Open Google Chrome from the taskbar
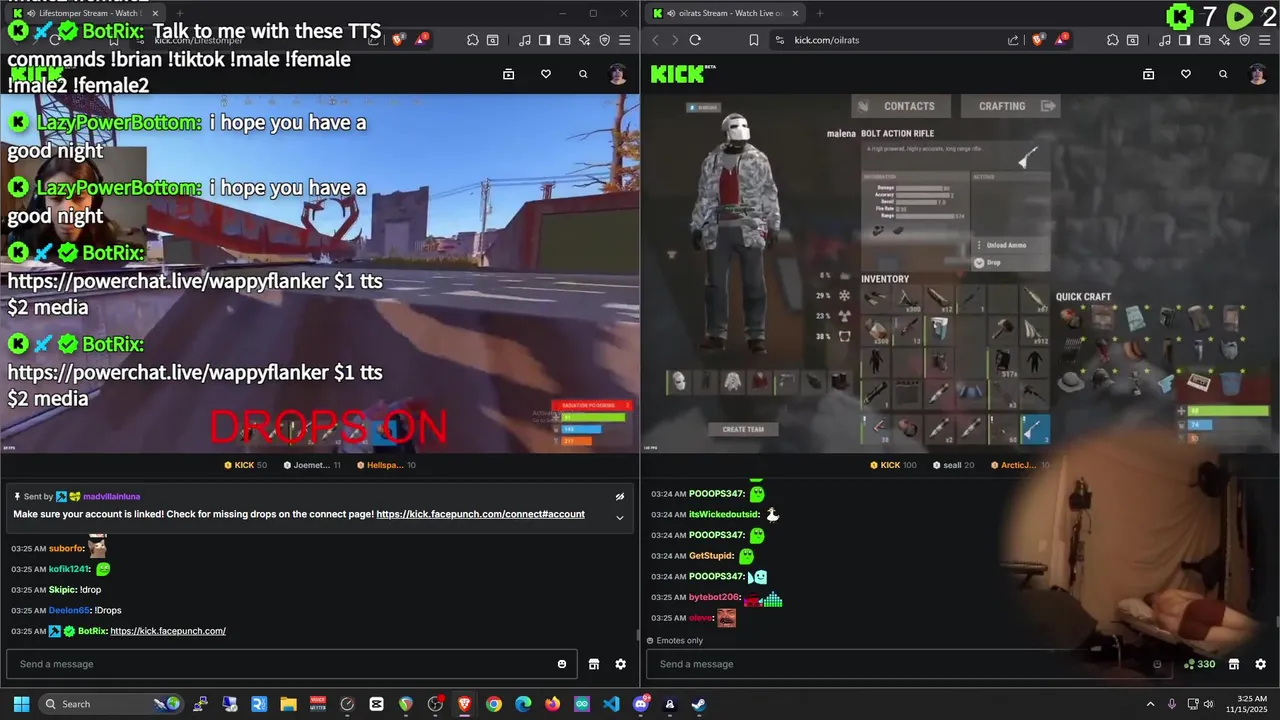 pos(494,704)
